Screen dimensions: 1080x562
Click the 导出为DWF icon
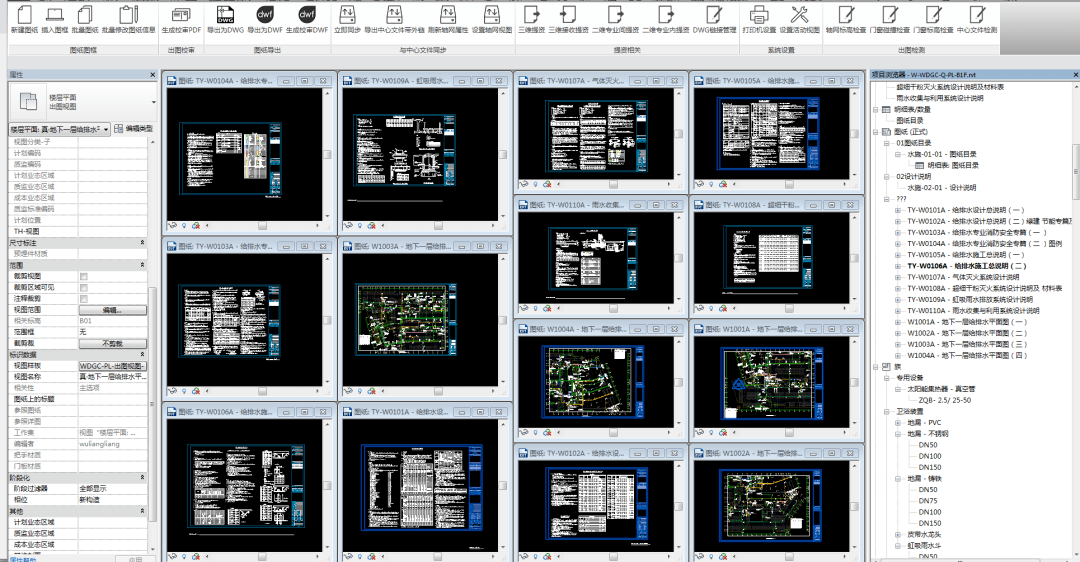pos(265,19)
